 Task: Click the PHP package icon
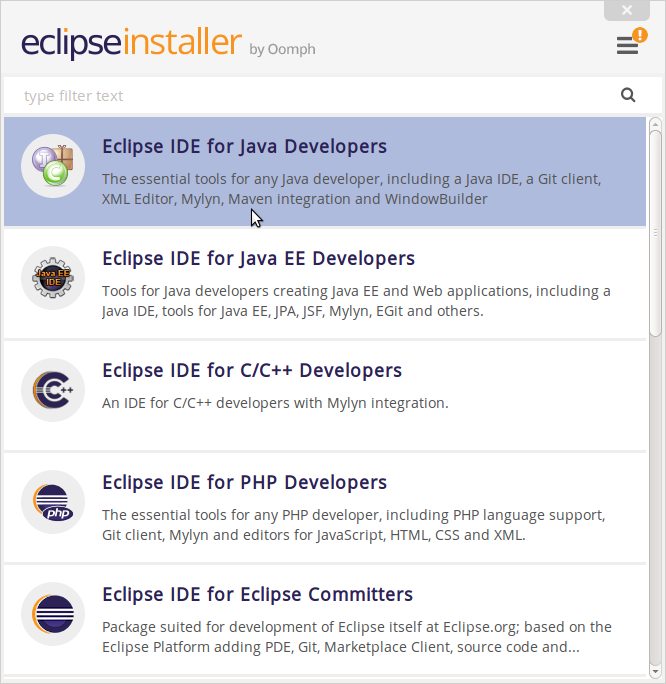pyautogui.click(x=53, y=502)
